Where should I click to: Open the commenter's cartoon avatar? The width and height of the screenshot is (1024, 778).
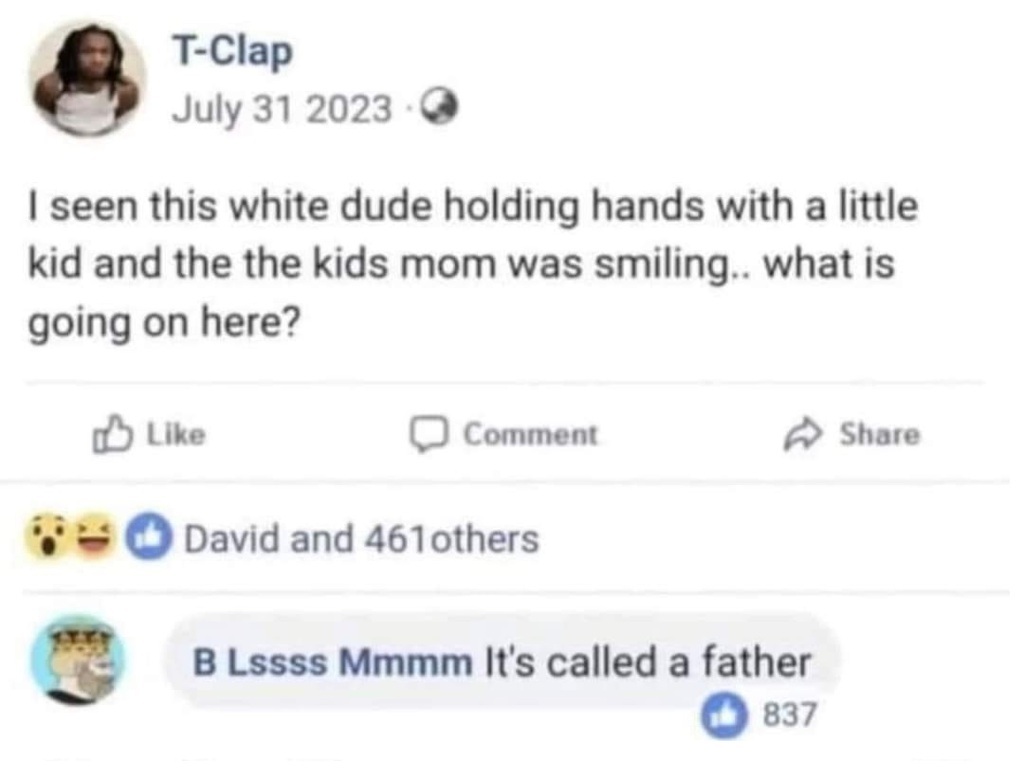click(77, 660)
